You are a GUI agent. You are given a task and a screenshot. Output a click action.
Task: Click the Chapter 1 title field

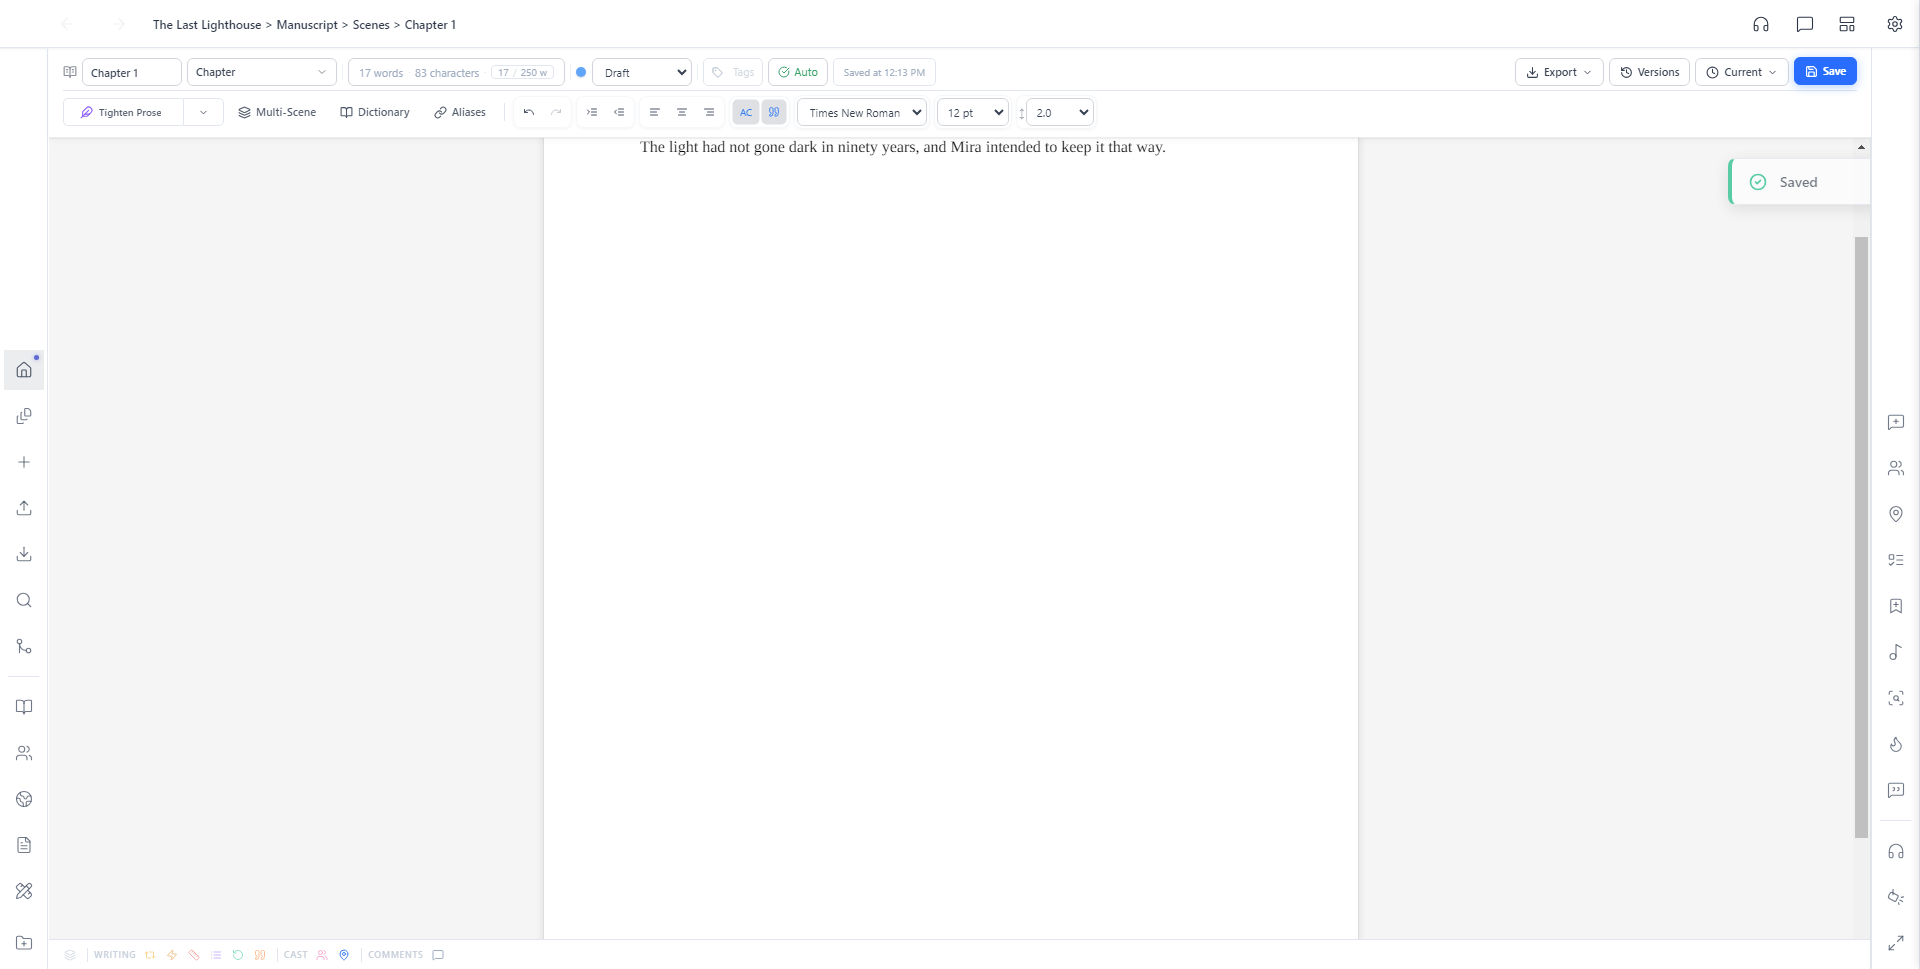click(132, 72)
